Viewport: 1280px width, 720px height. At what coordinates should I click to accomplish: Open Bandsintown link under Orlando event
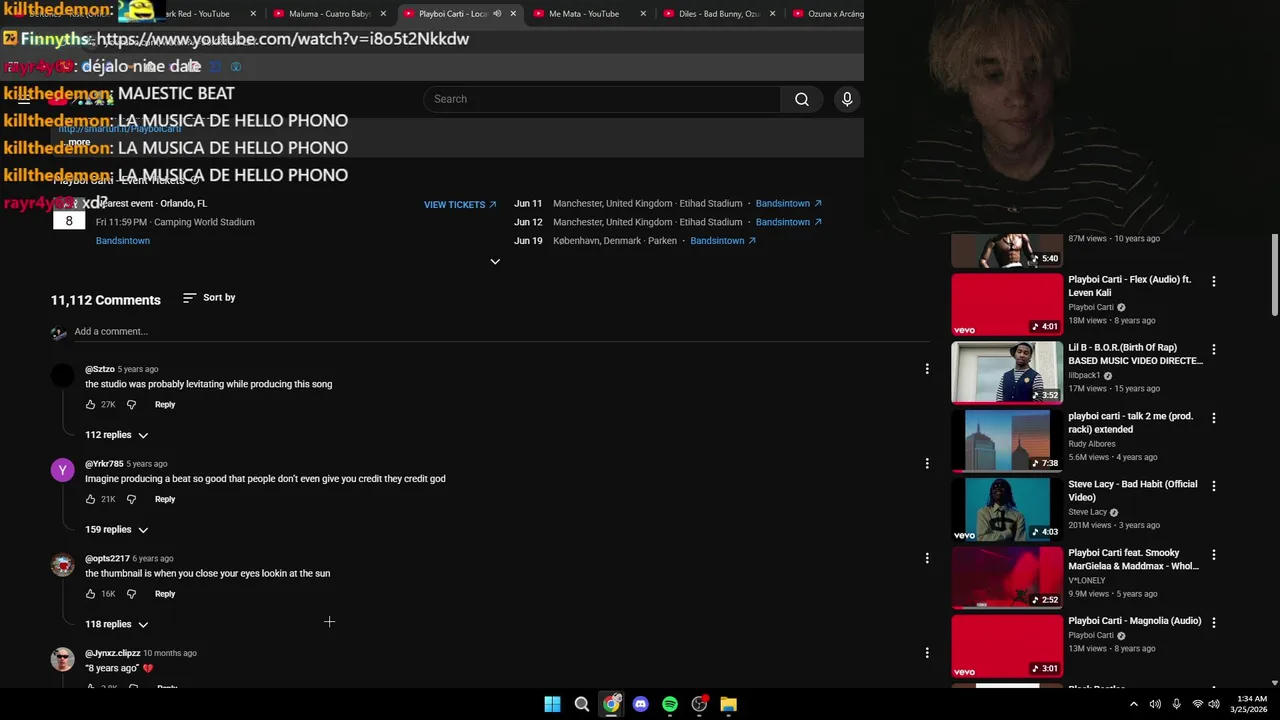click(x=123, y=241)
